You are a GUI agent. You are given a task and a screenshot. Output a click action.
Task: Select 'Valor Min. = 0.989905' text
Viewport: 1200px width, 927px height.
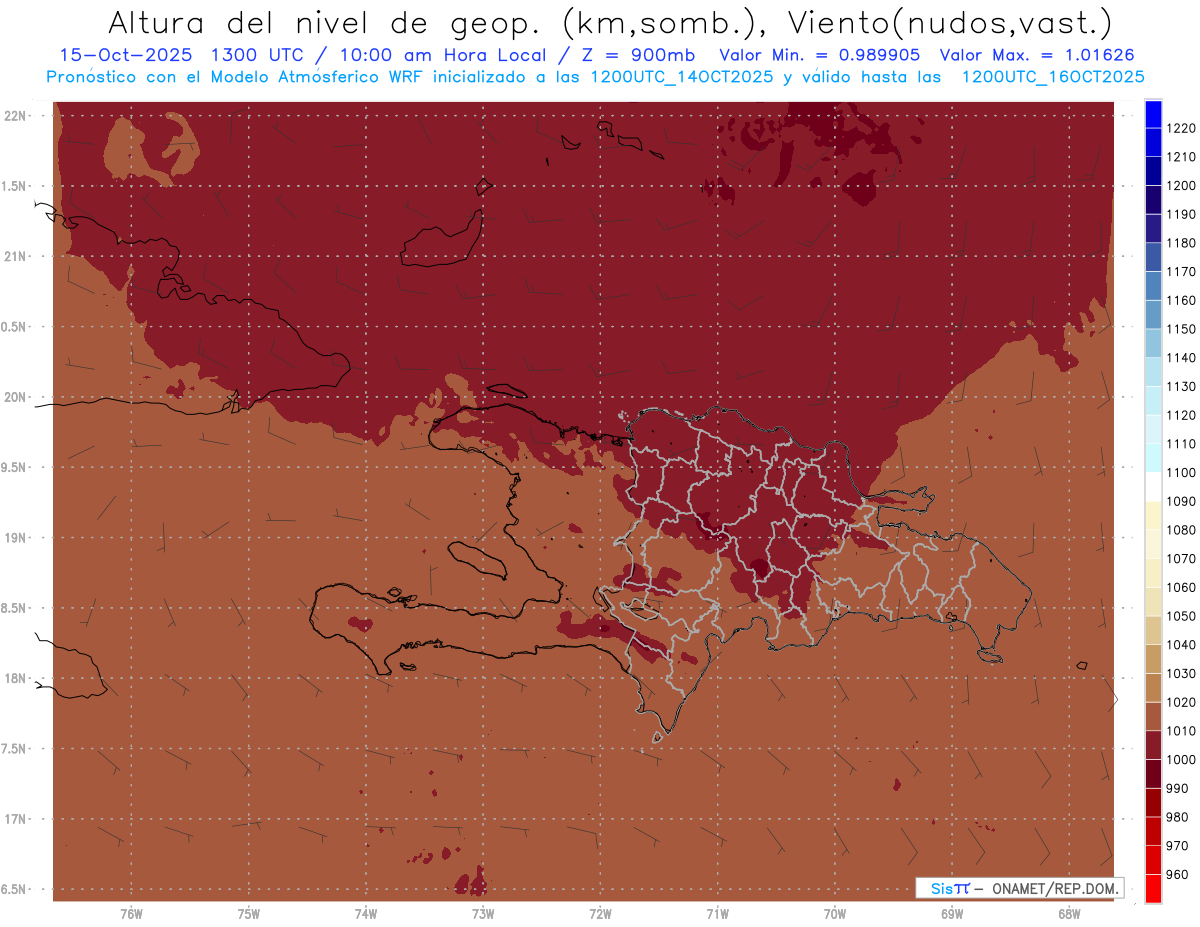click(x=820, y=55)
